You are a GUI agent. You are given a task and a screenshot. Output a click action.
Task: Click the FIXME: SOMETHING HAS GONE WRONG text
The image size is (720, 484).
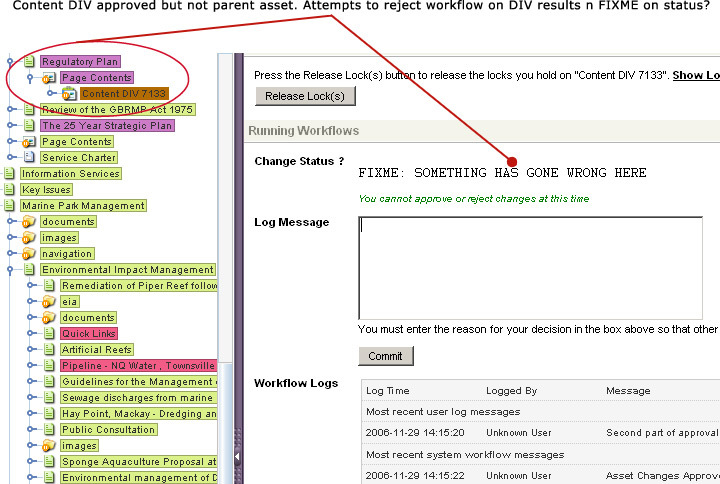tap(502, 173)
